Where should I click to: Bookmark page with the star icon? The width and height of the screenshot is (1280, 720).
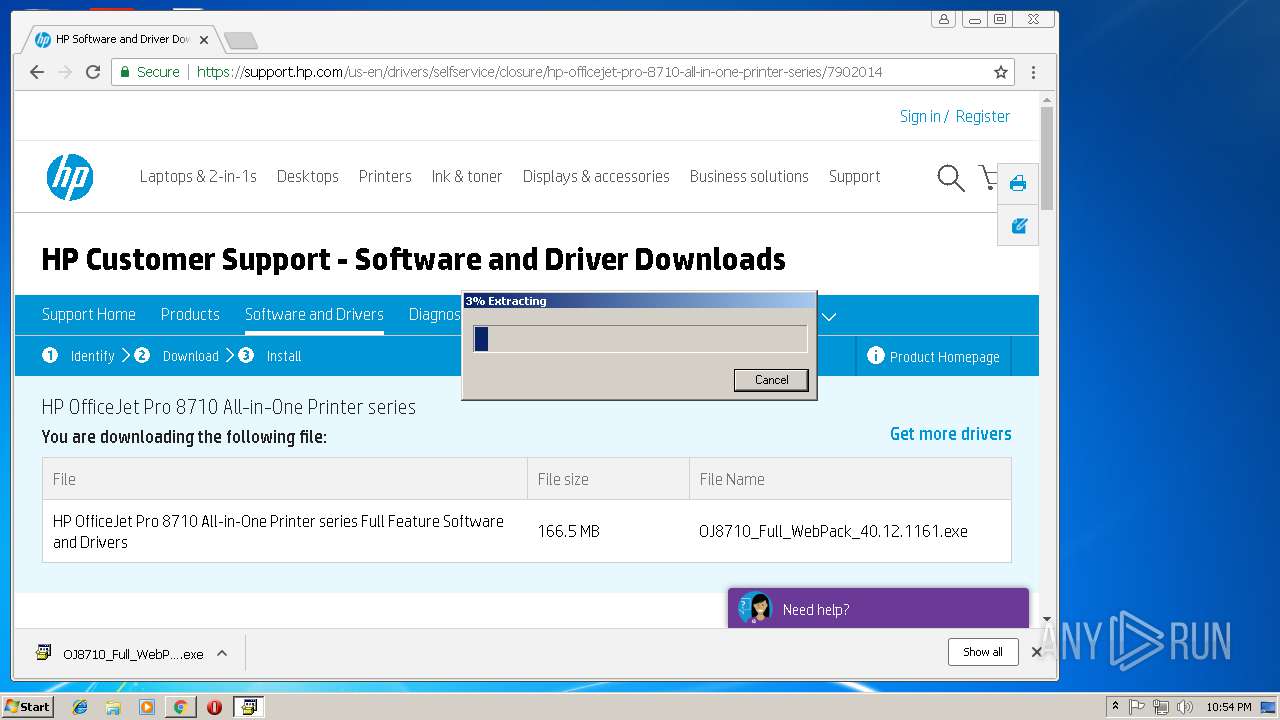pos(1000,72)
